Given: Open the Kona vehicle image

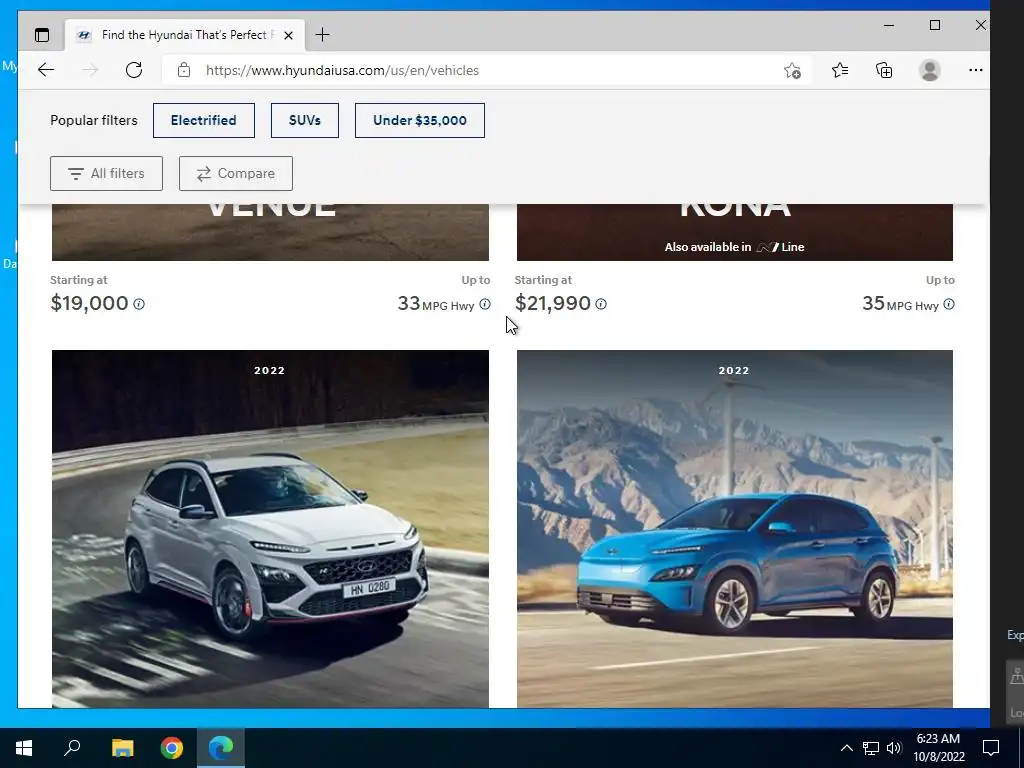Looking at the screenshot, I should point(735,232).
